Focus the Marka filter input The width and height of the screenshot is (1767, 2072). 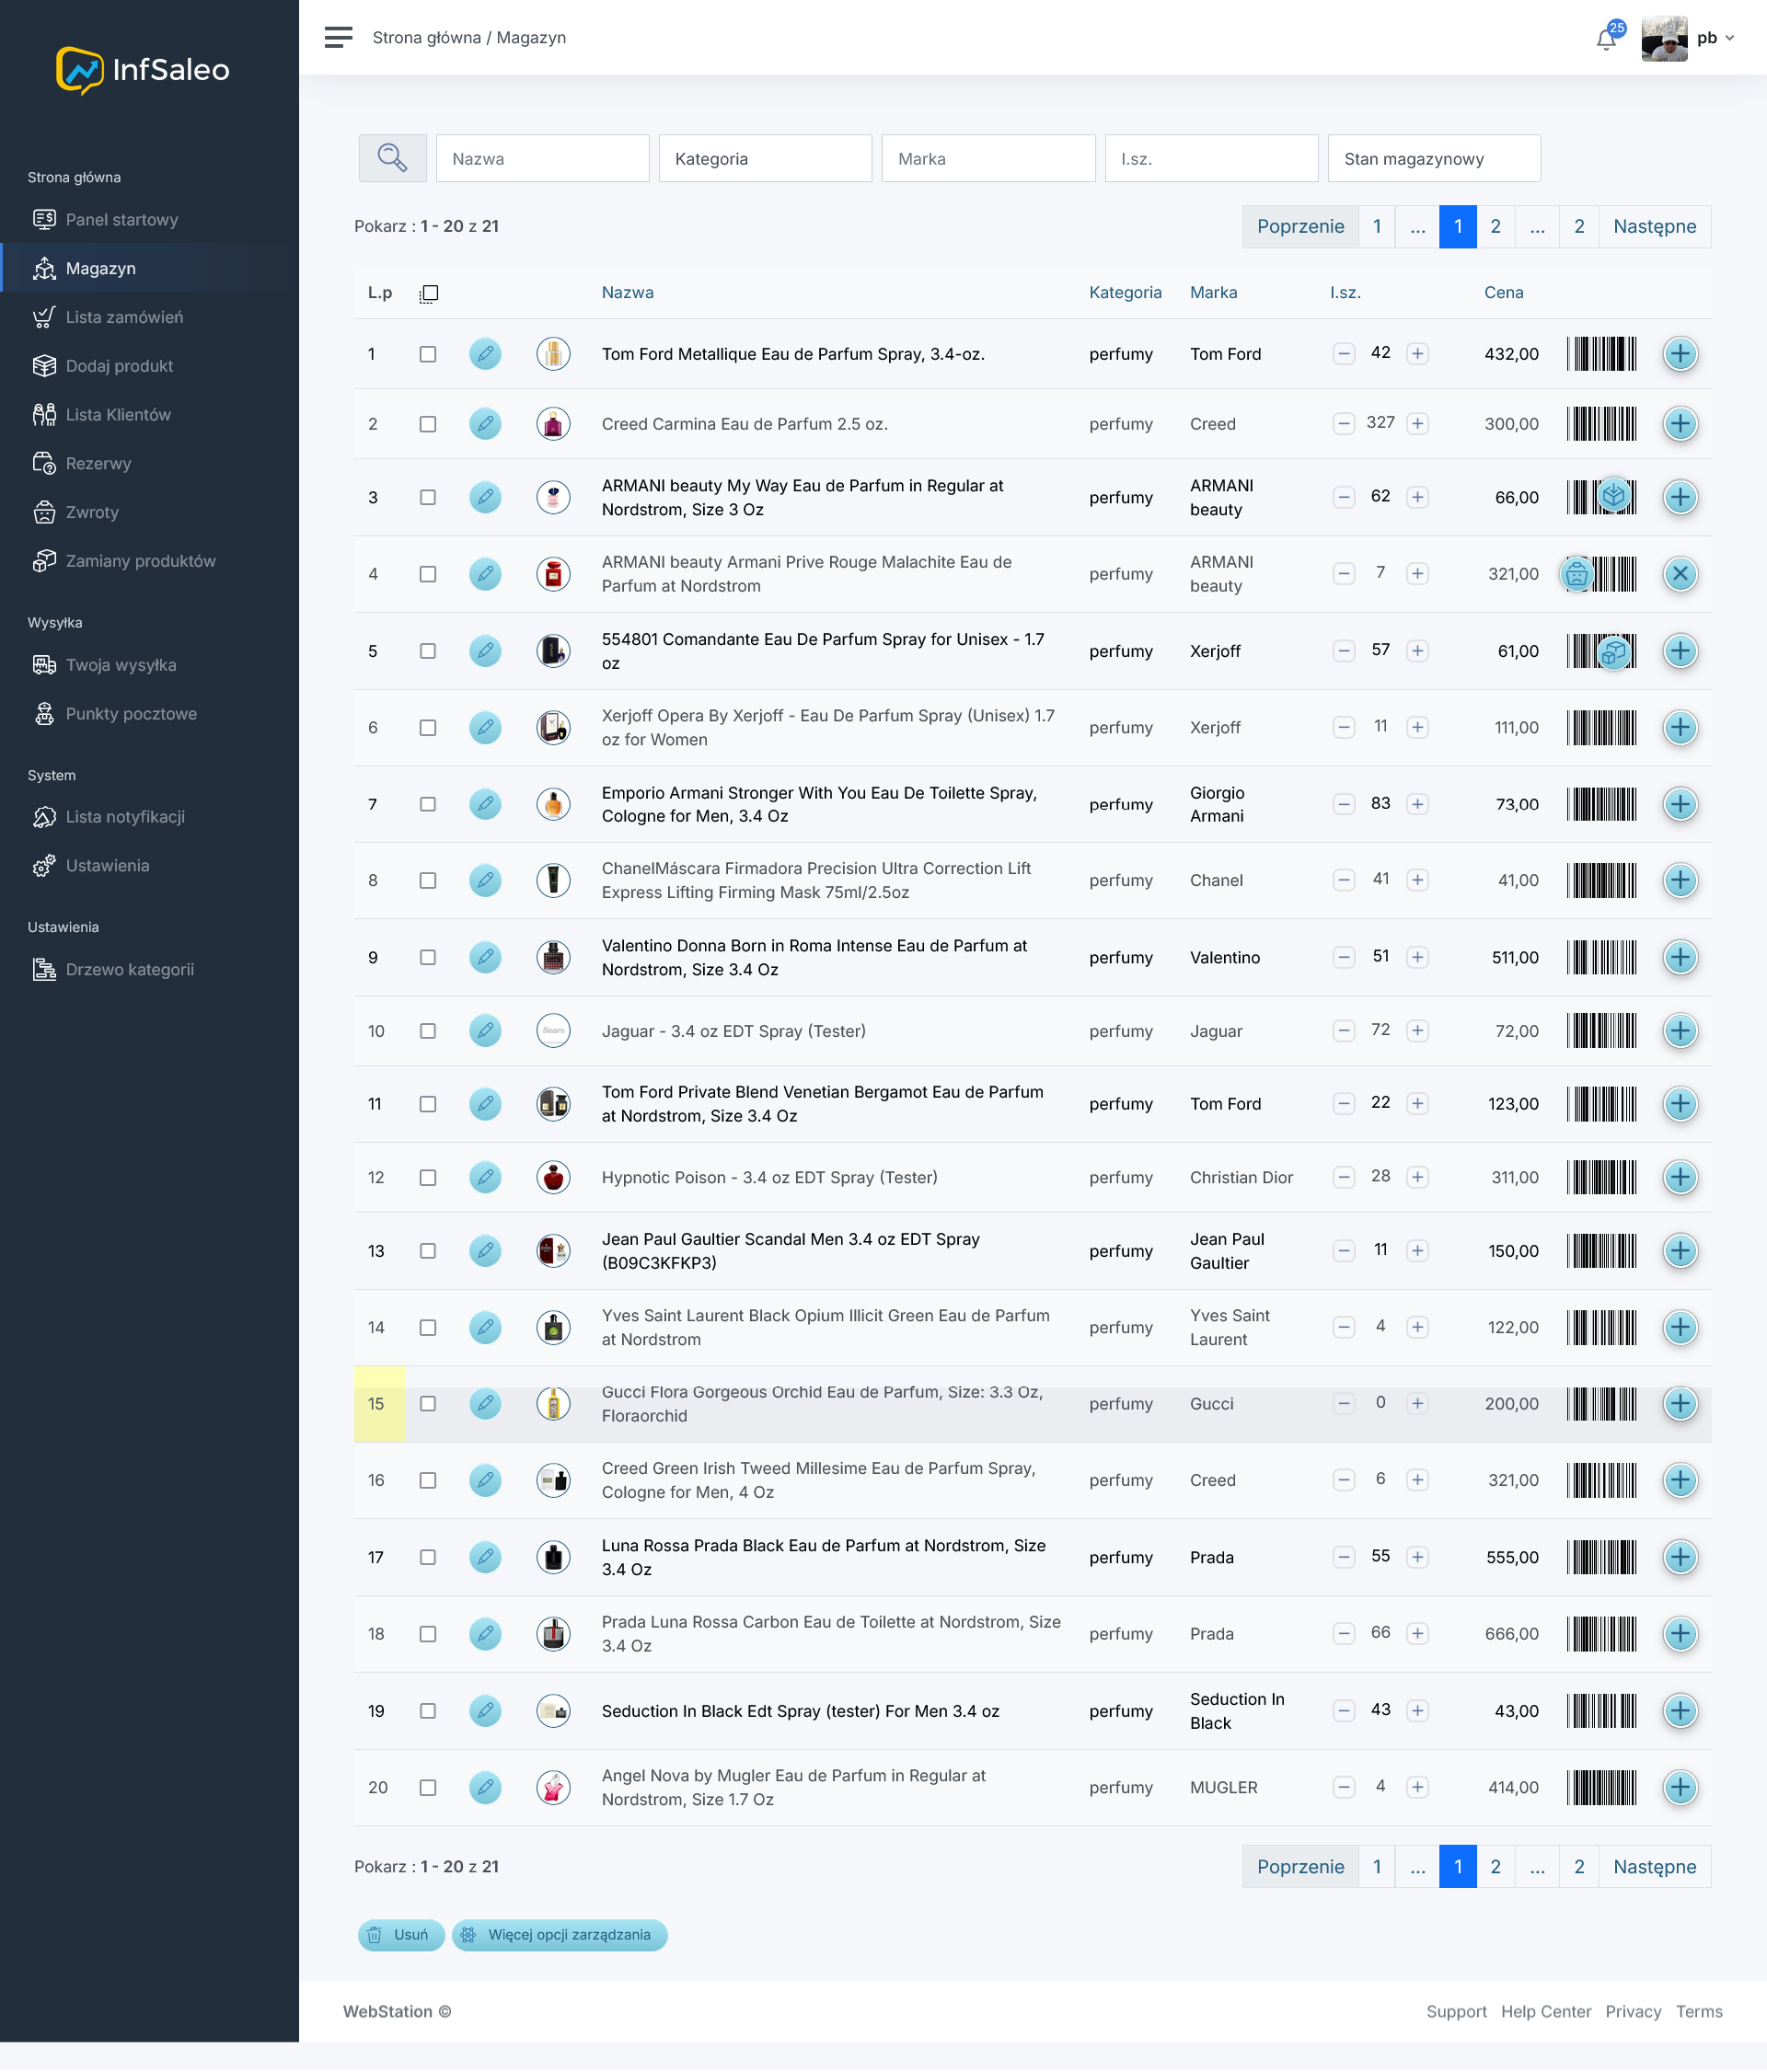(x=988, y=158)
